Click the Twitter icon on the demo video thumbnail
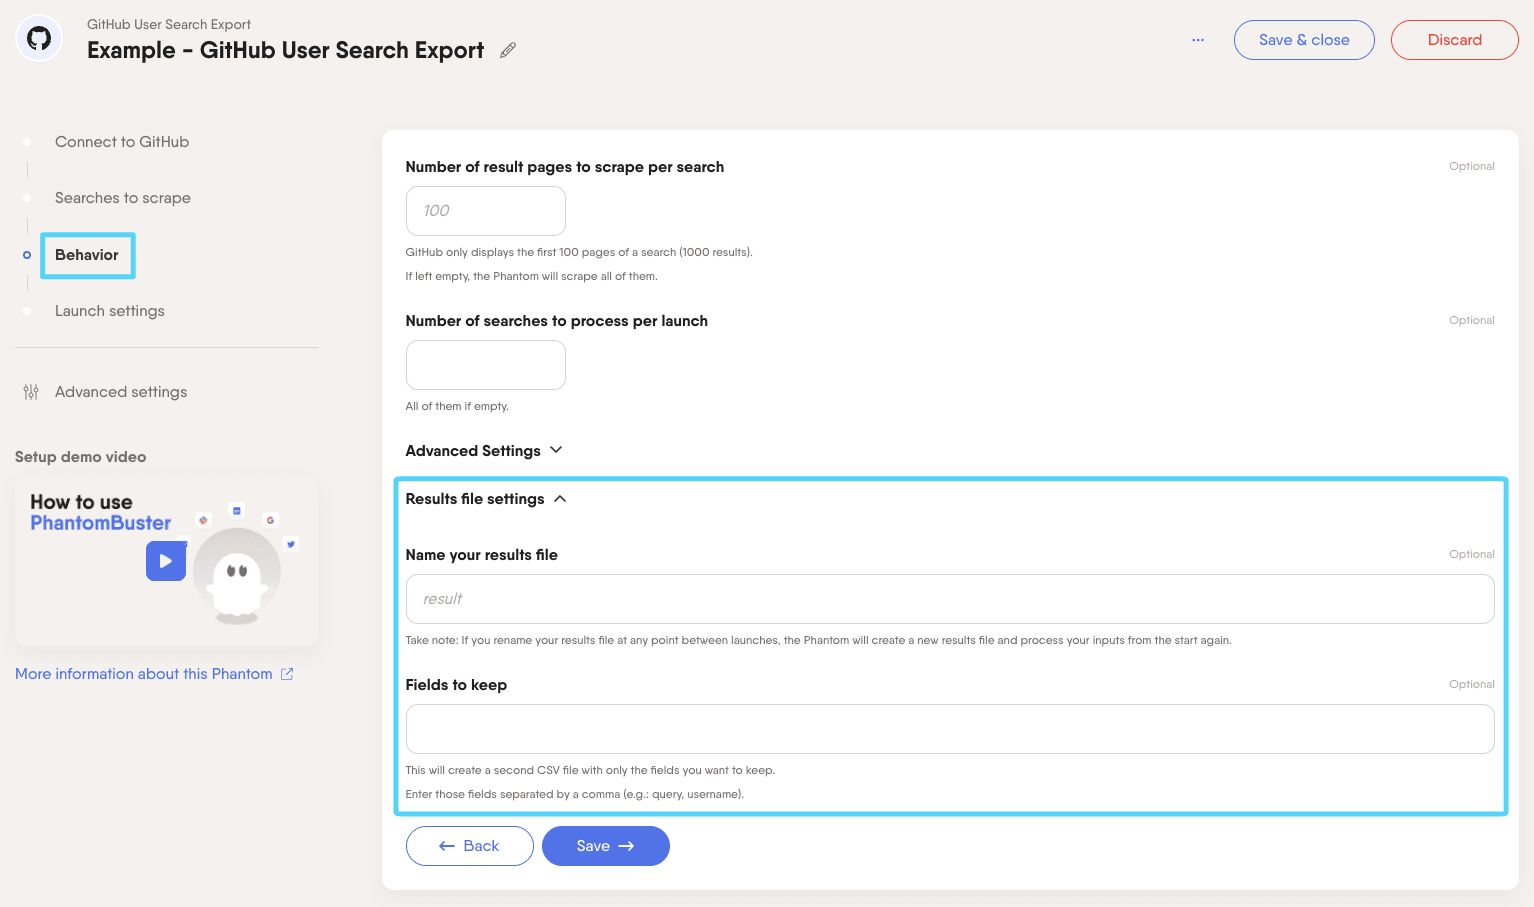Screen dimensions: 1534x907 coord(290,544)
